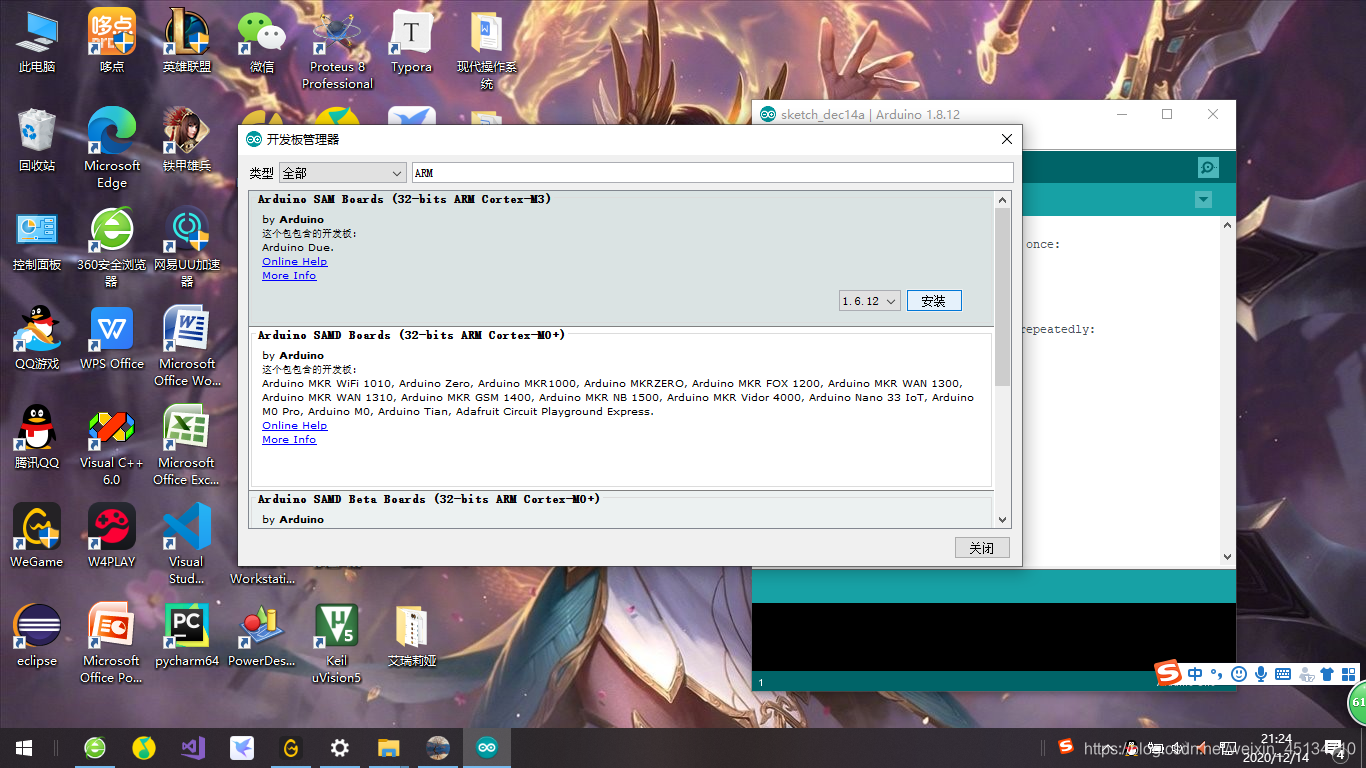Open pycharm64 desktop shortcut
Image resolution: width=1366 pixels, height=768 pixels.
tap(187, 636)
